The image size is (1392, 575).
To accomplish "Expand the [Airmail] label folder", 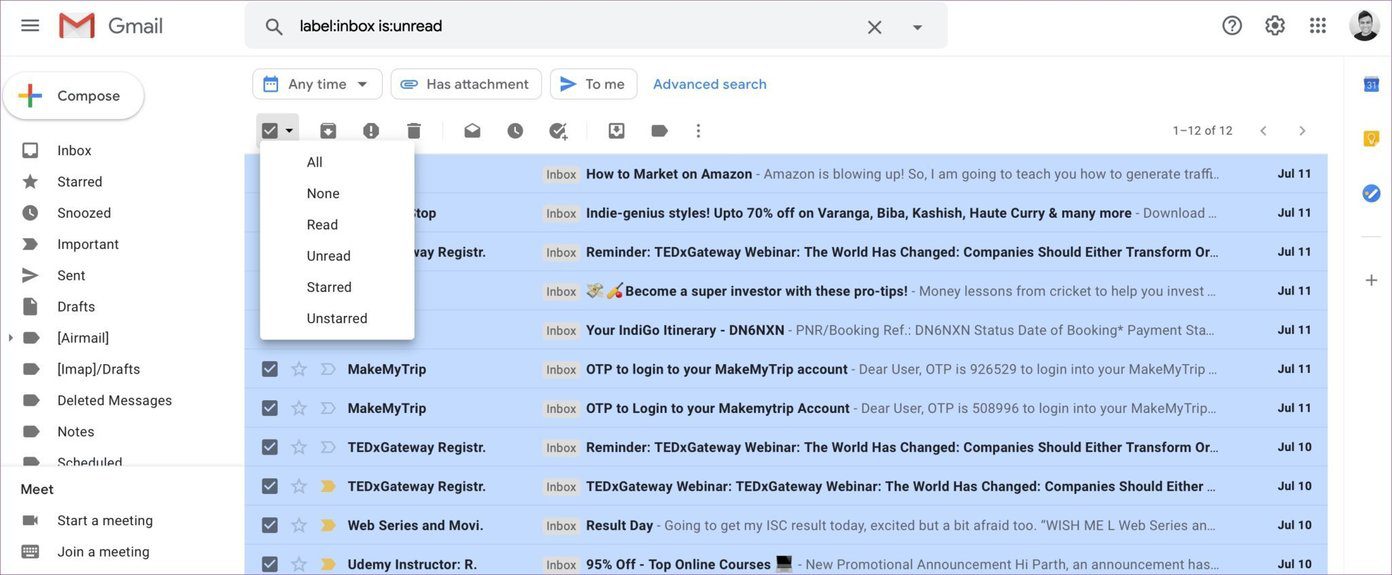I will click(x=11, y=338).
